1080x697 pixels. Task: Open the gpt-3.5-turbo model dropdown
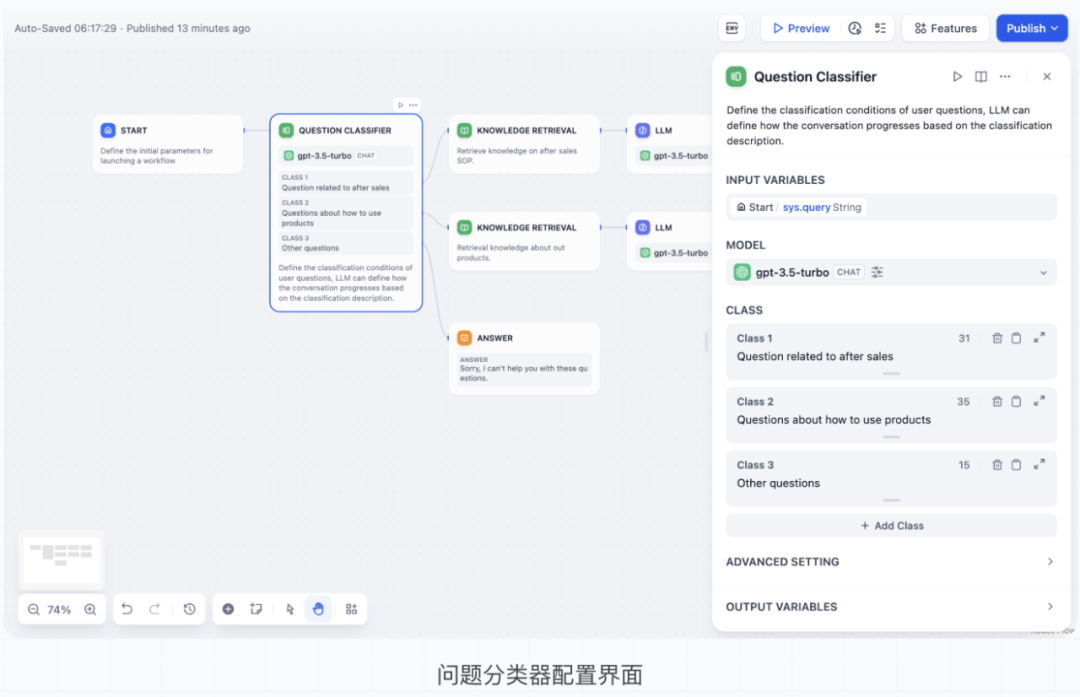coord(1043,272)
